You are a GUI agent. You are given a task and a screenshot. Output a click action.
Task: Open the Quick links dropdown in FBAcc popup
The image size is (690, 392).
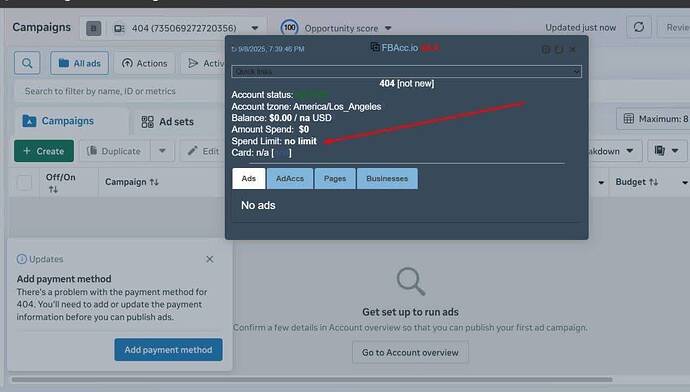point(406,71)
